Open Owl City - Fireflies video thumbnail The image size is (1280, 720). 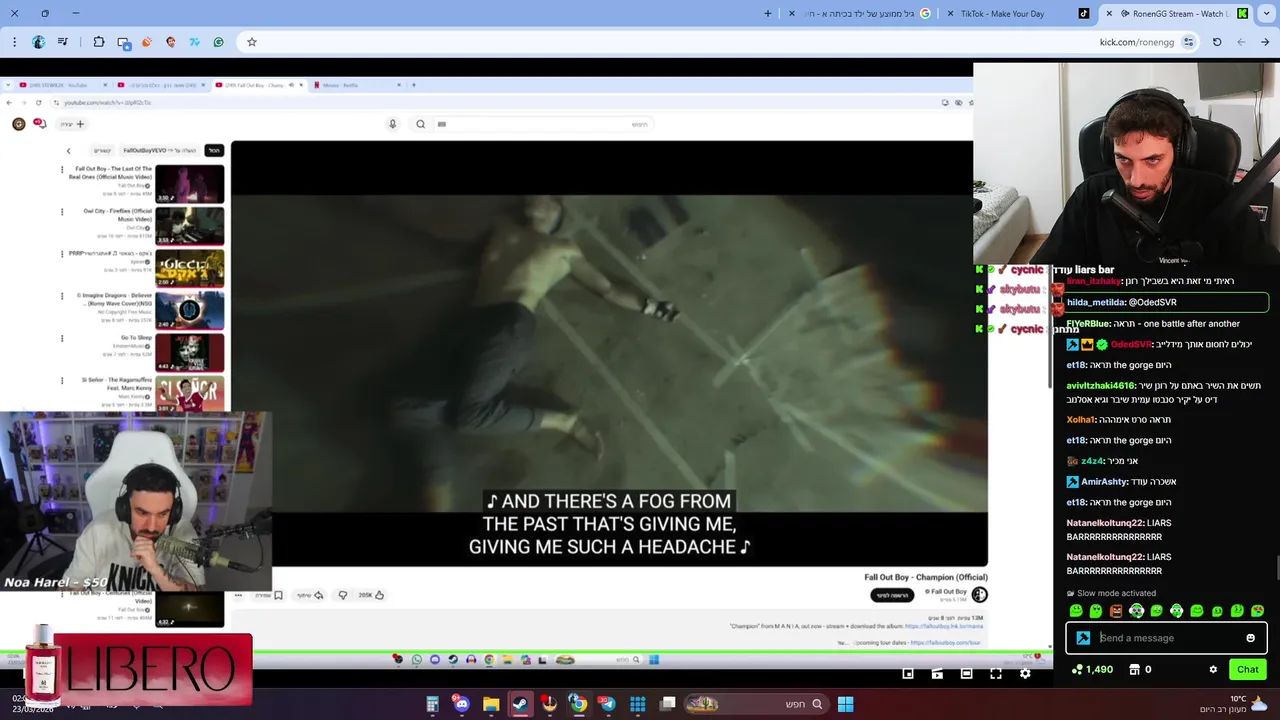tap(189, 226)
